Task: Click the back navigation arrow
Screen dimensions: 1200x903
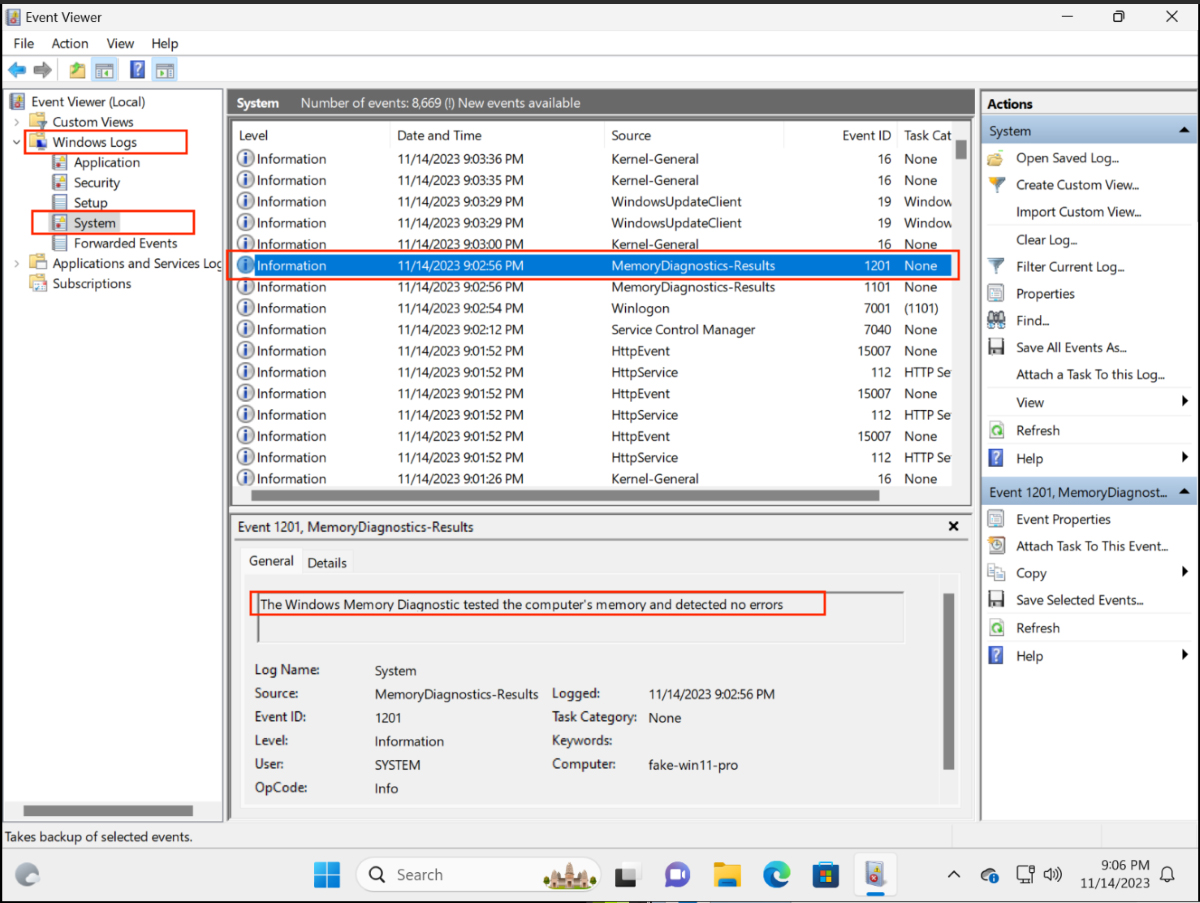Action: (x=18, y=69)
